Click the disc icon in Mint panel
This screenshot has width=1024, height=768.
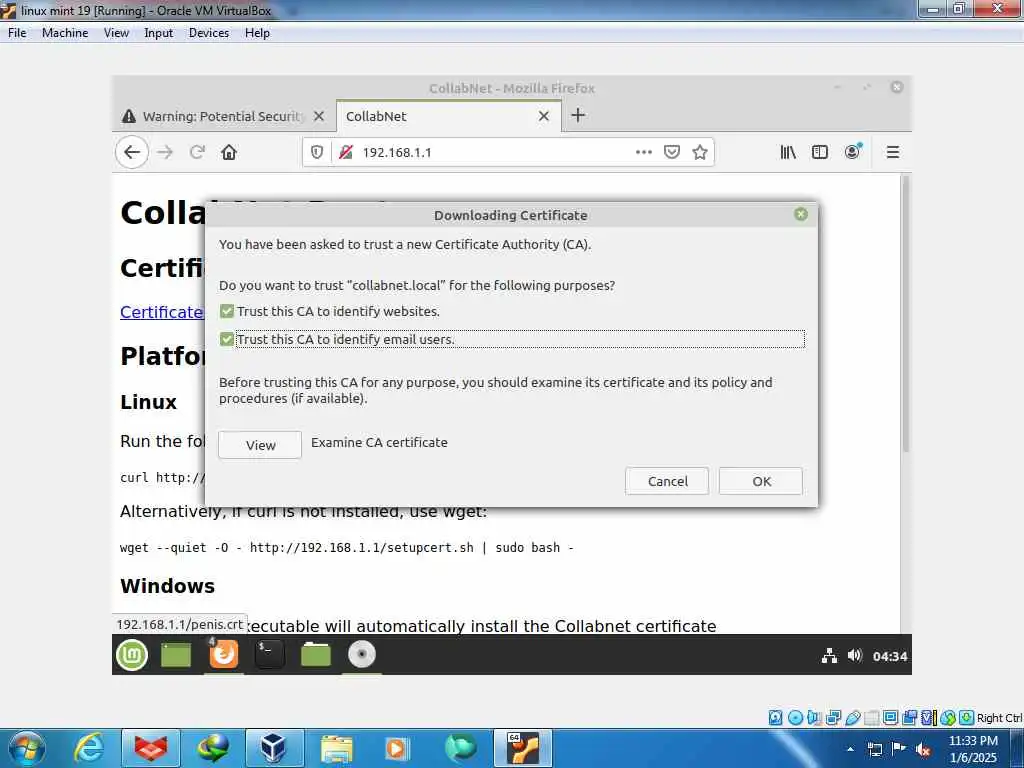[x=362, y=654]
